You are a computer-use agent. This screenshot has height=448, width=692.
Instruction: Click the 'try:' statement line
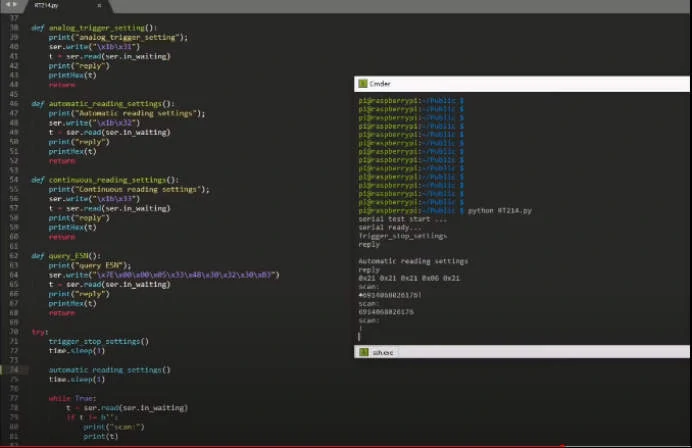point(40,331)
